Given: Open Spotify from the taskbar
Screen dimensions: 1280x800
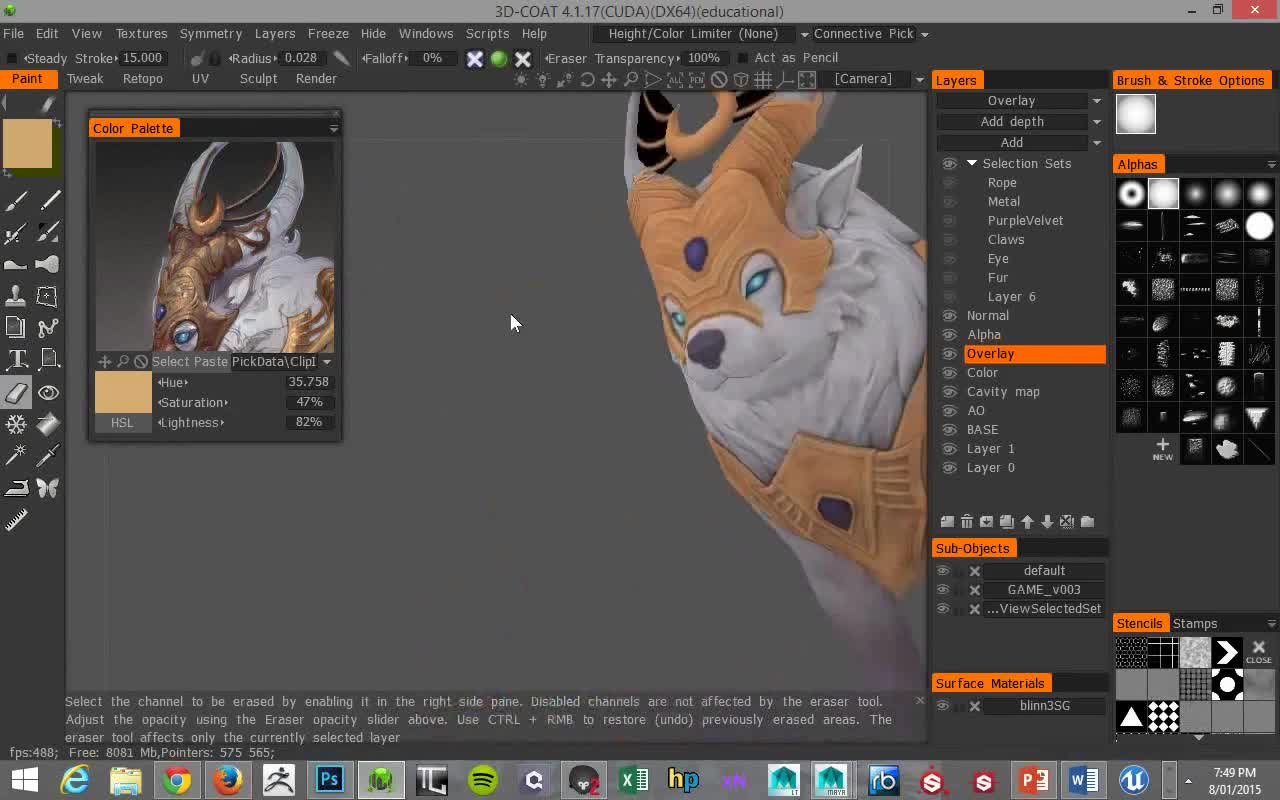Looking at the screenshot, I should coord(483,780).
